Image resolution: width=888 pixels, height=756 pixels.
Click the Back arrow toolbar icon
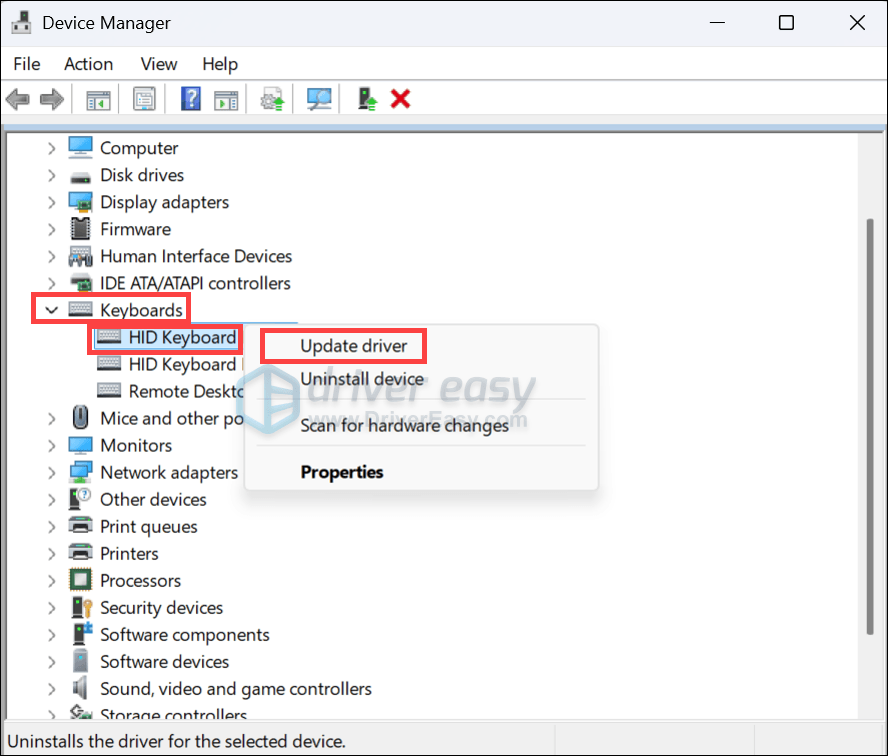click(18, 100)
